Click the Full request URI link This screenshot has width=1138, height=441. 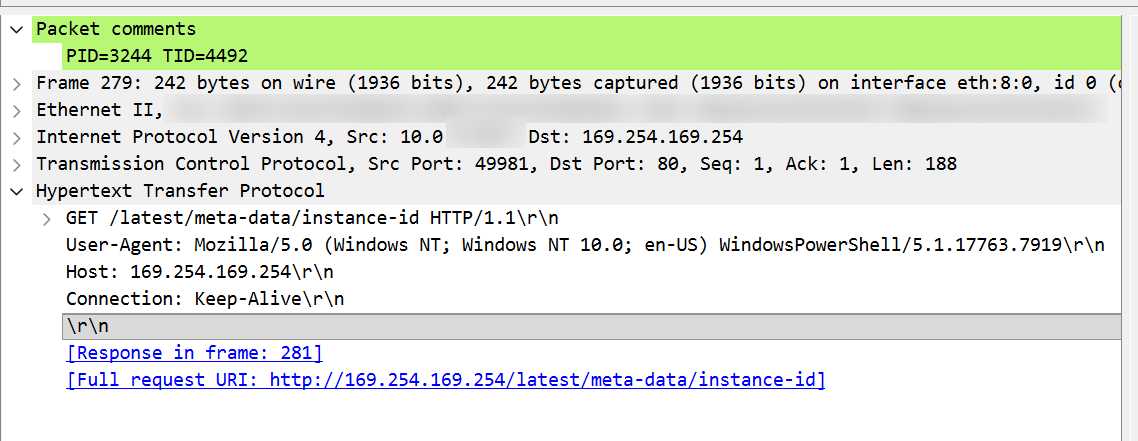(445, 380)
